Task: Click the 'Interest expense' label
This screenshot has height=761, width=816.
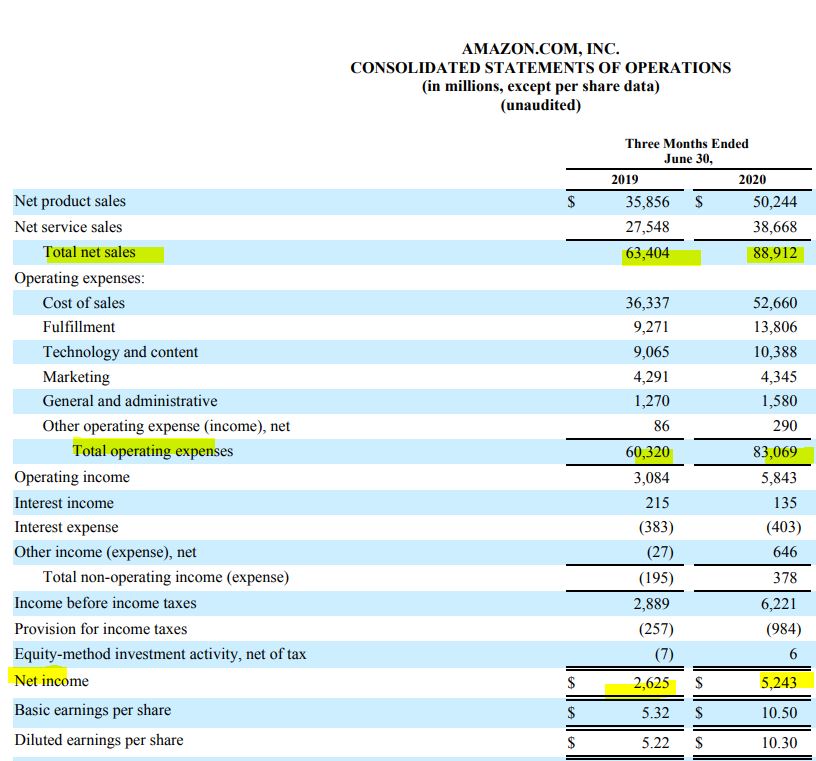Action: coord(67,527)
